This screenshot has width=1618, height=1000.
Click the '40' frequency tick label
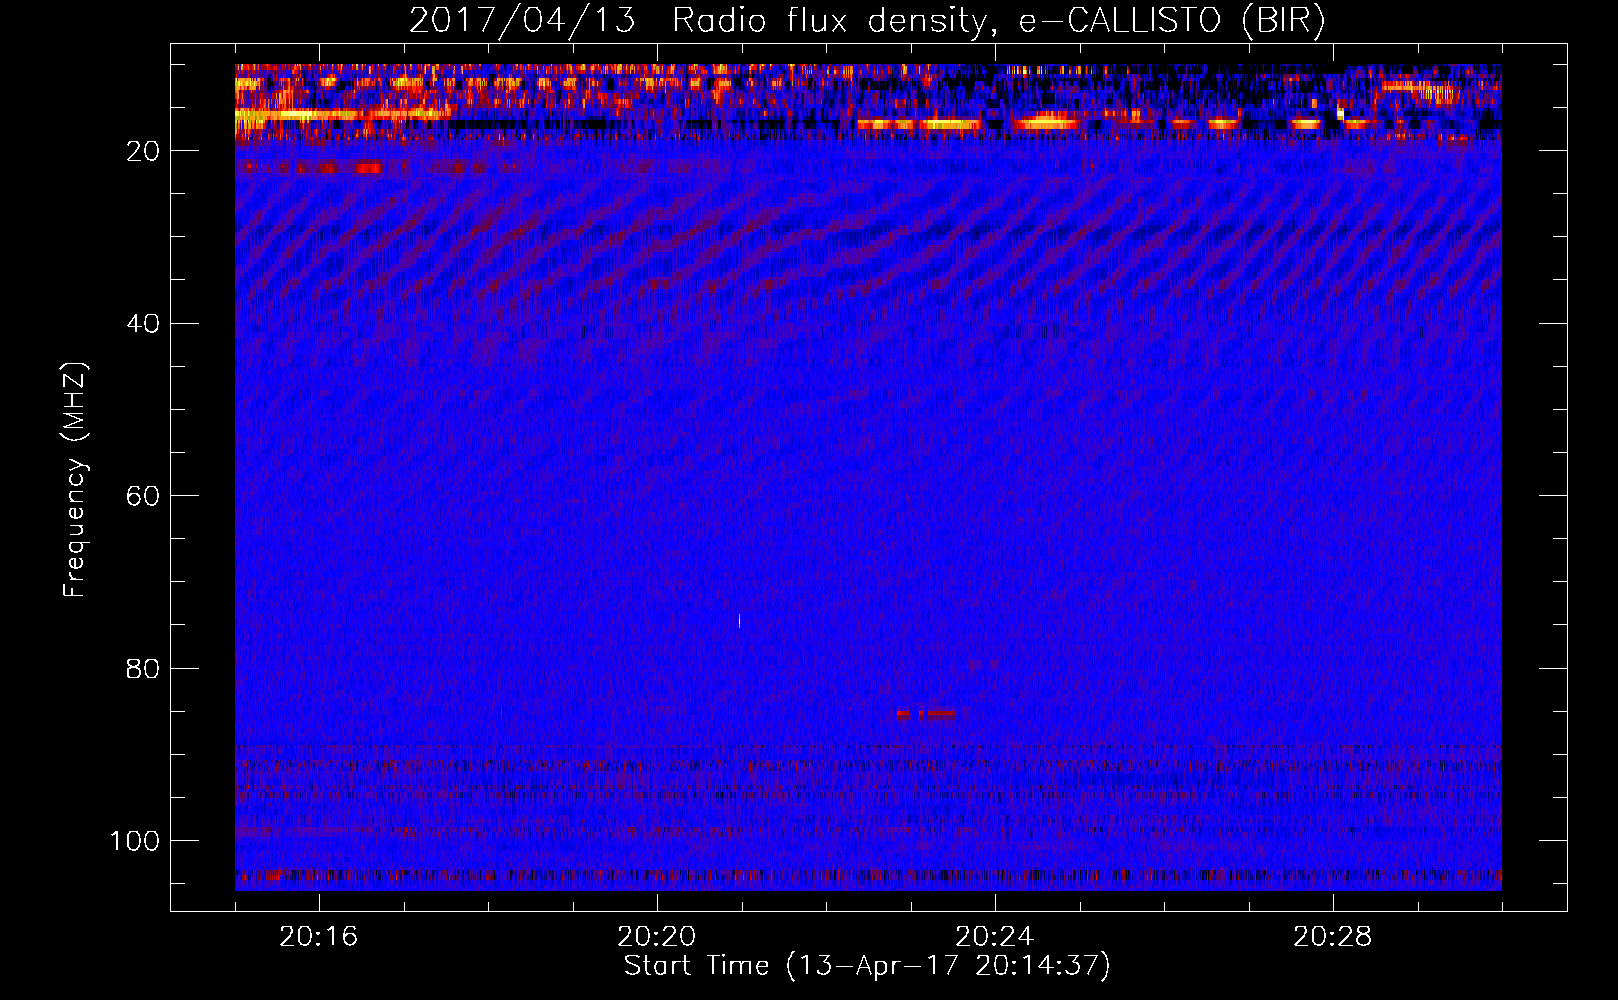coord(144,324)
